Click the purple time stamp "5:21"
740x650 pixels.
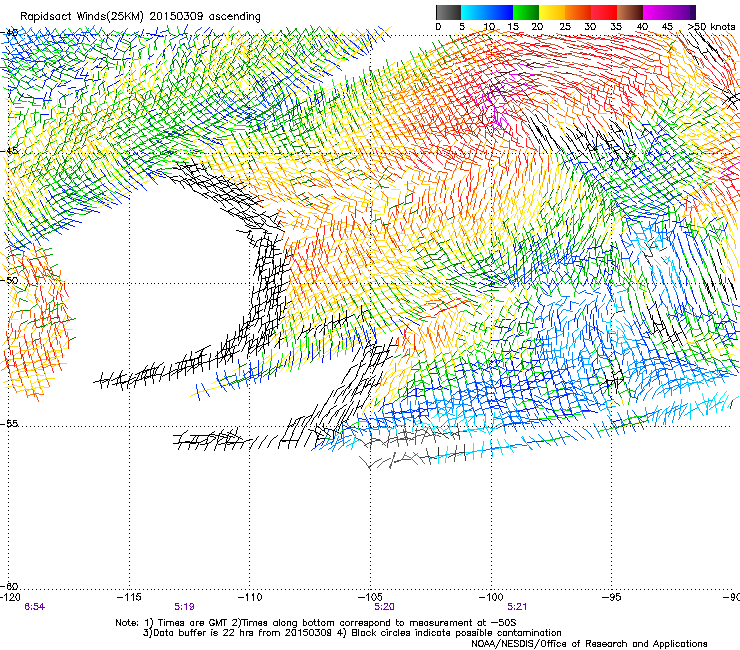[x=517, y=607]
